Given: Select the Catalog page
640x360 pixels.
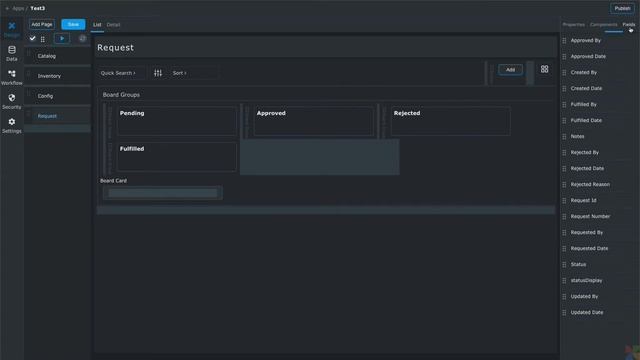Looking at the screenshot, I should click(58, 56).
